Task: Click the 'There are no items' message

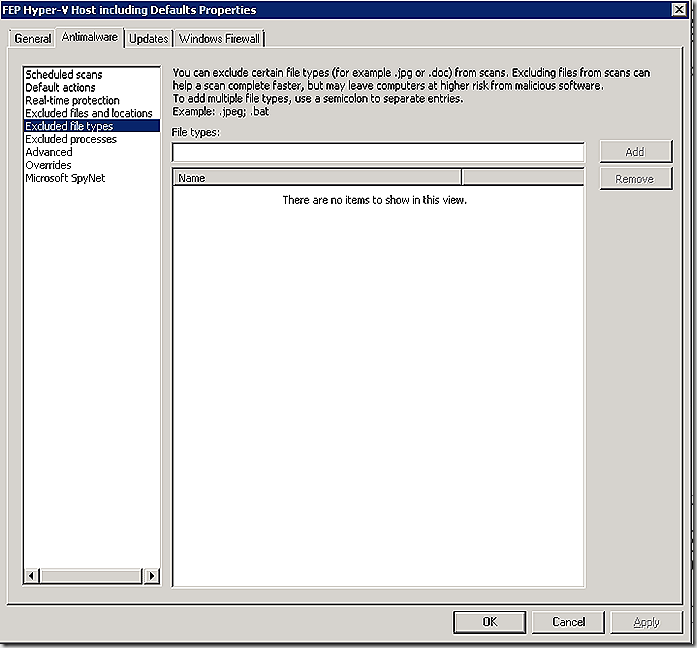Action: [x=375, y=200]
